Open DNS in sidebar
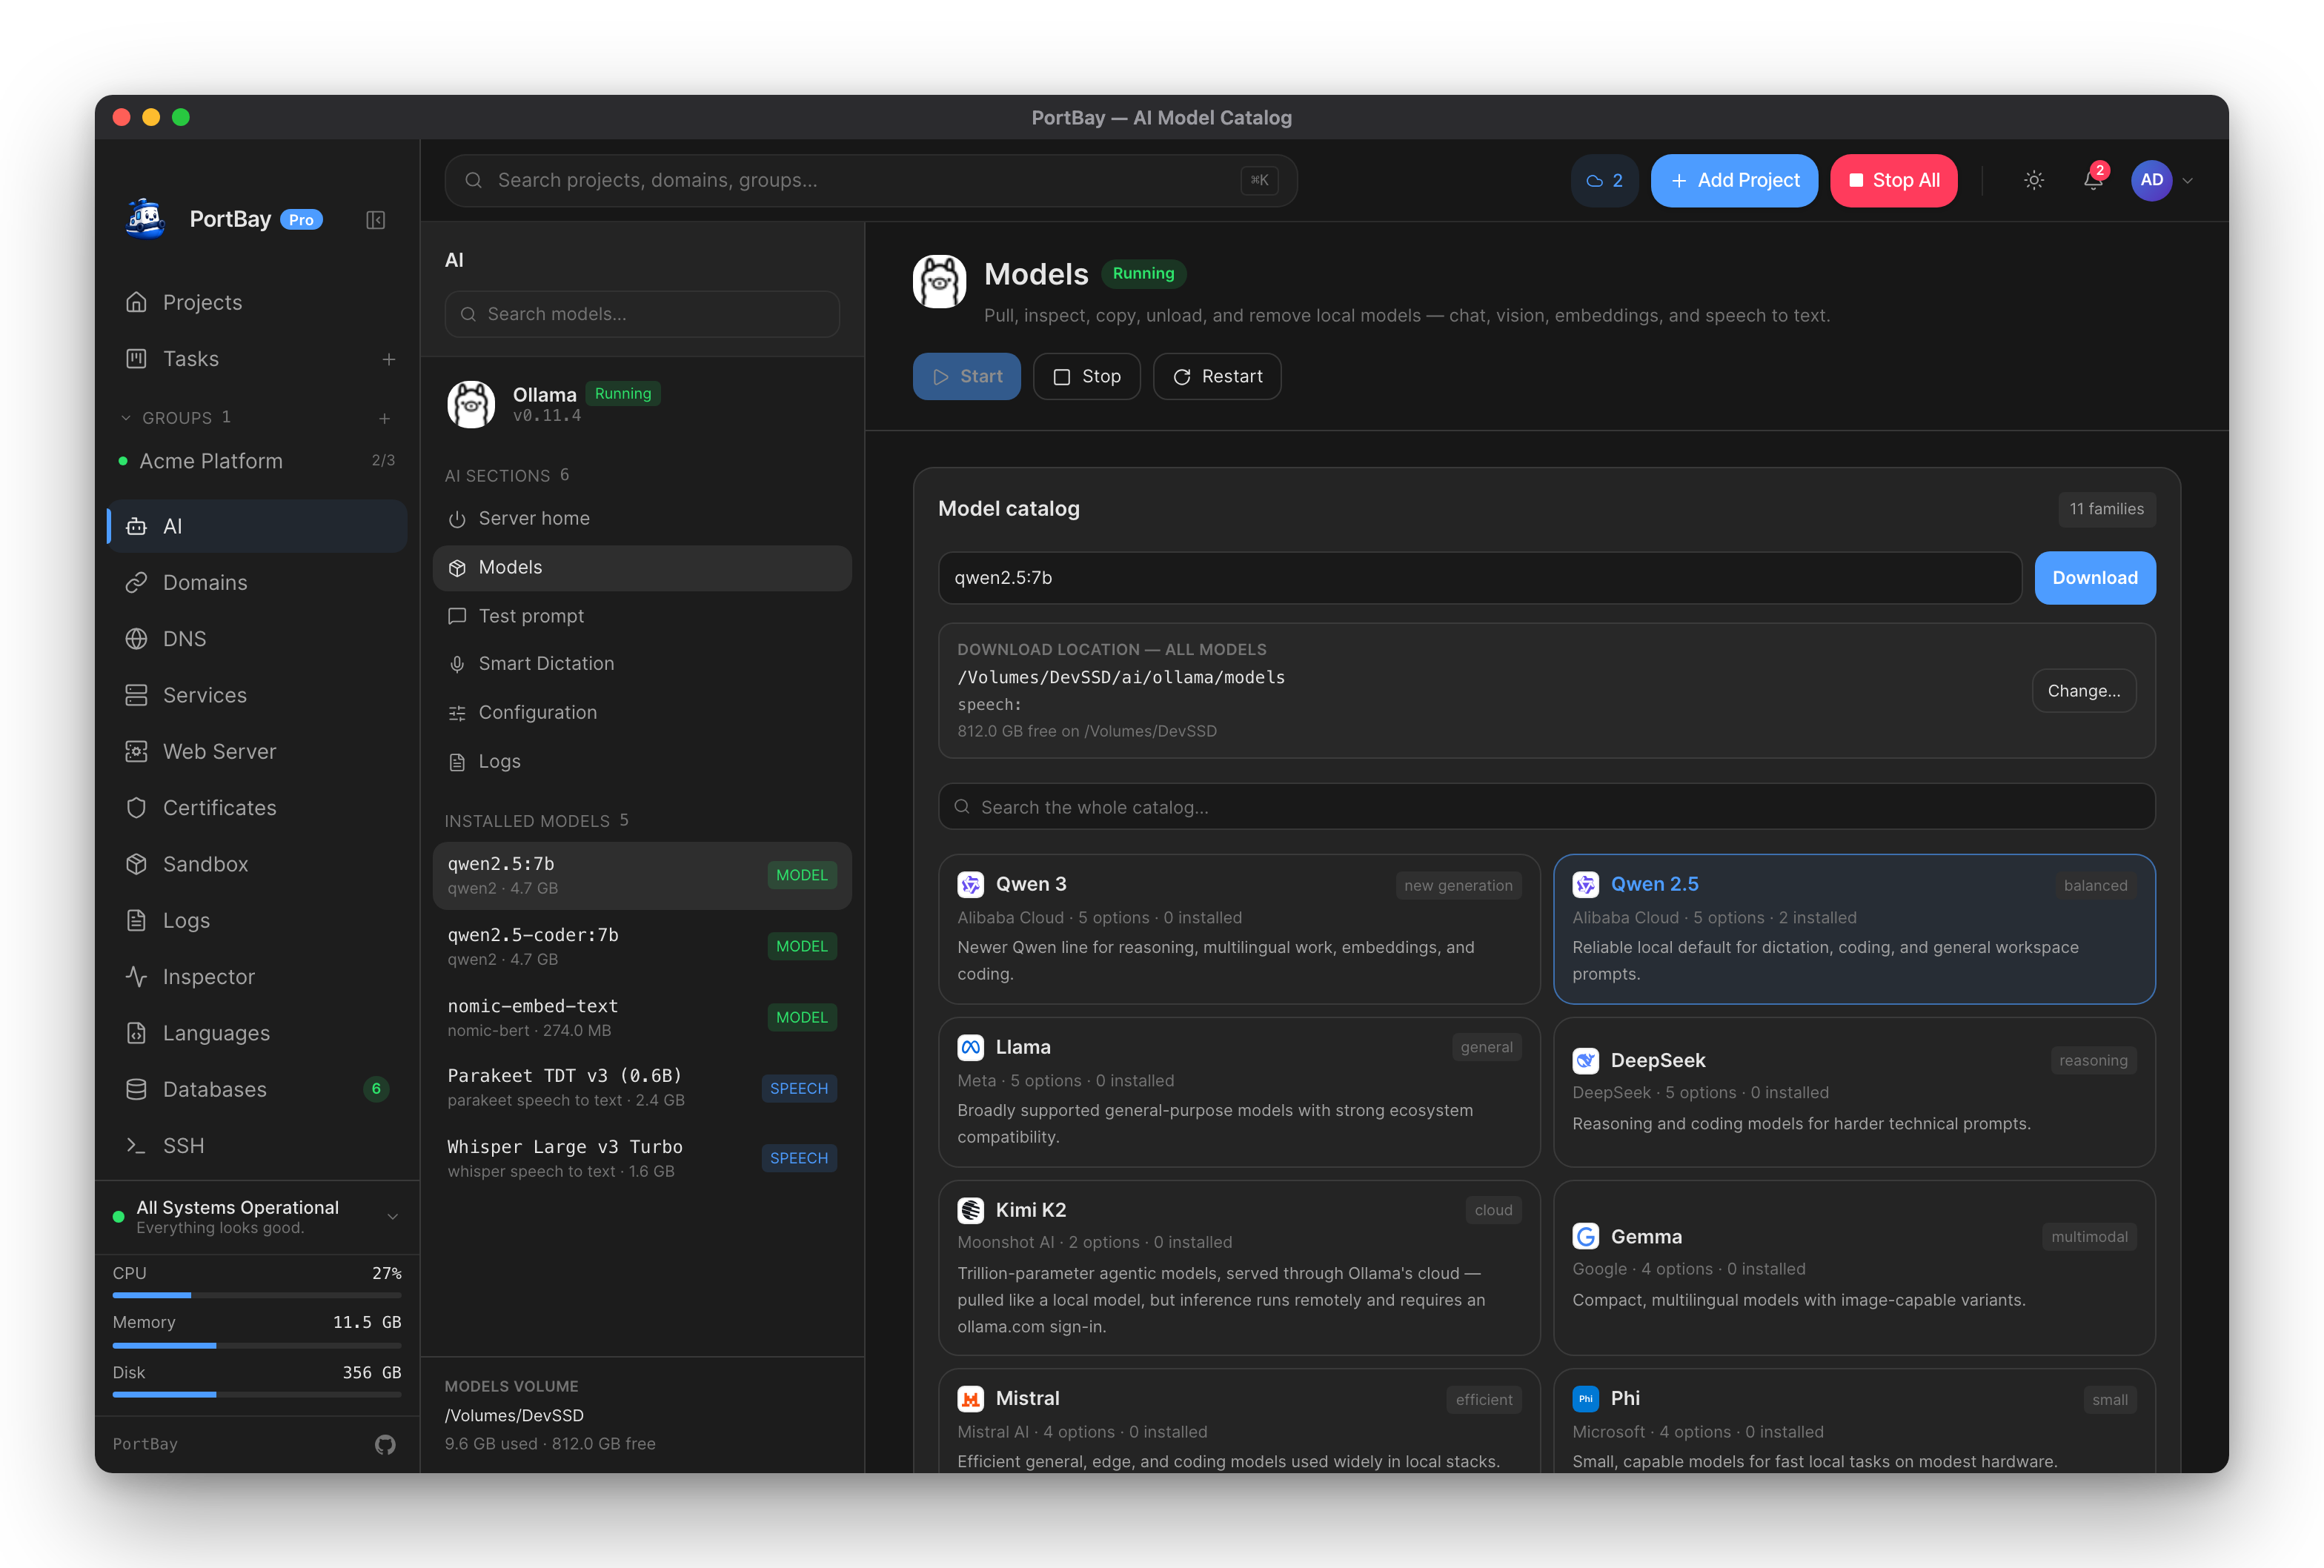 [x=257, y=638]
